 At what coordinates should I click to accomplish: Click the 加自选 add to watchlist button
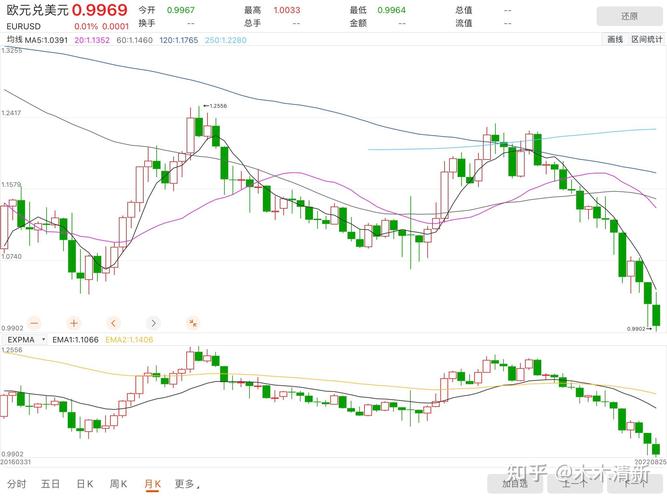click(x=516, y=483)
